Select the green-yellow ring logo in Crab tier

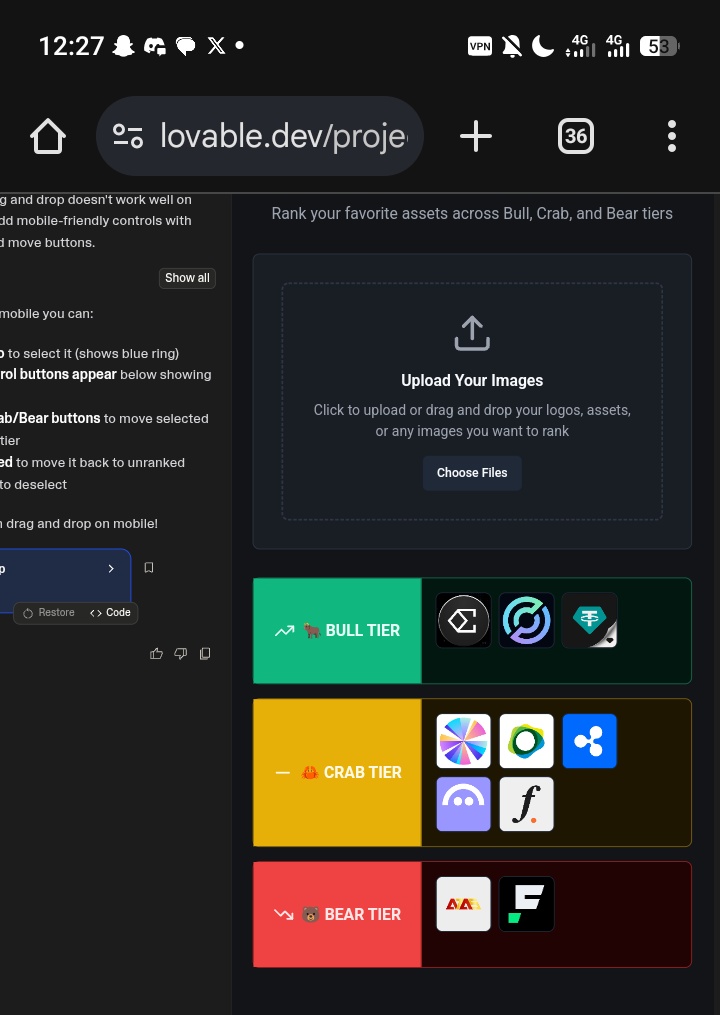point(526,741)
